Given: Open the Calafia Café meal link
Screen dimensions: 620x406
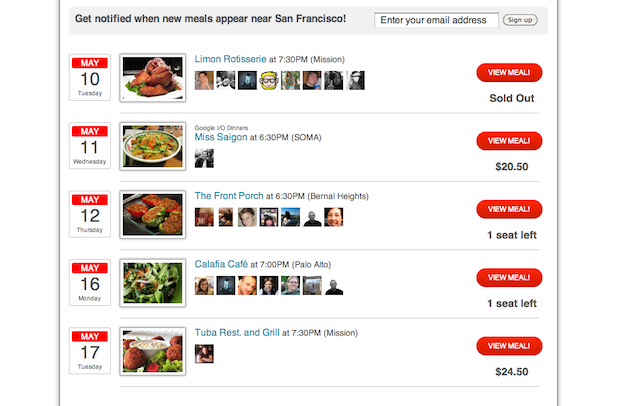Looking at the screenshot, I should (221, 264).
